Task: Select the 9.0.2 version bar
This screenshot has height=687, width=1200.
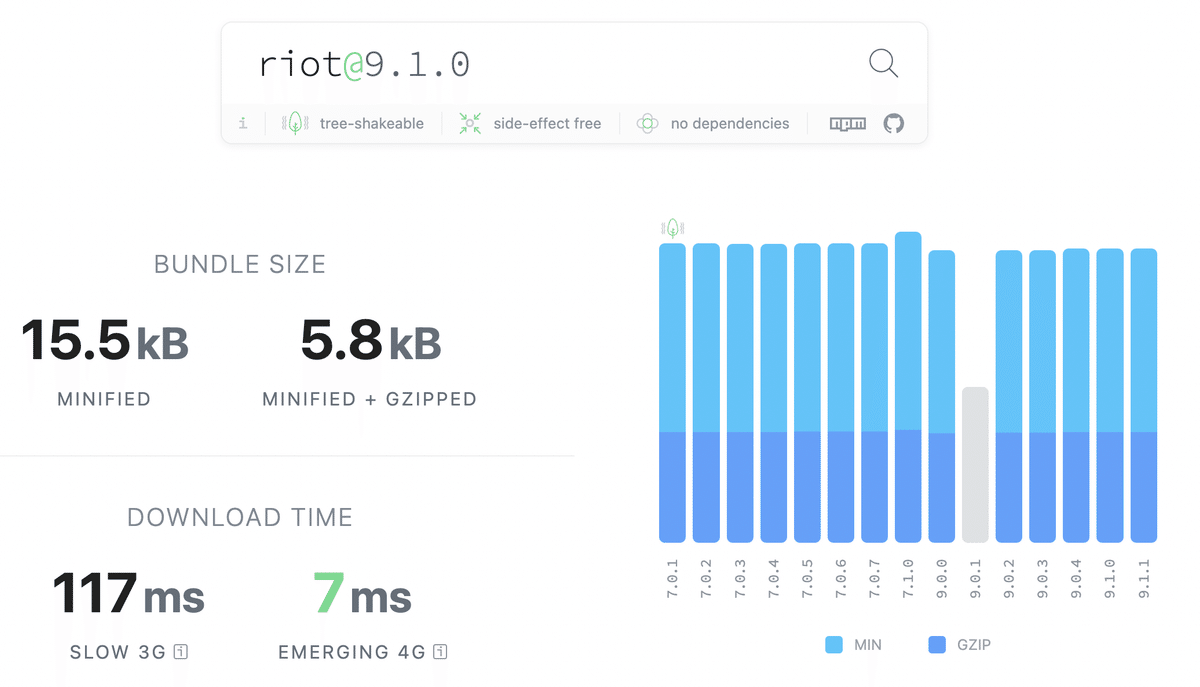Action: click(1009, 396)
